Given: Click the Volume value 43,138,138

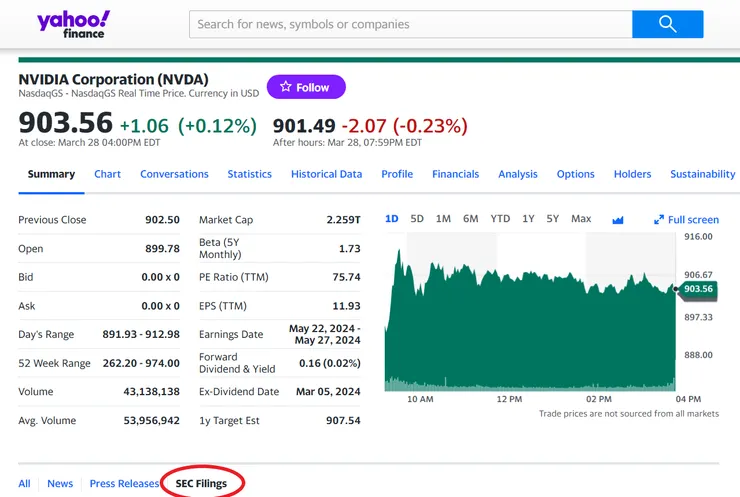Looking at the screenshot, I should coord(151,392).
